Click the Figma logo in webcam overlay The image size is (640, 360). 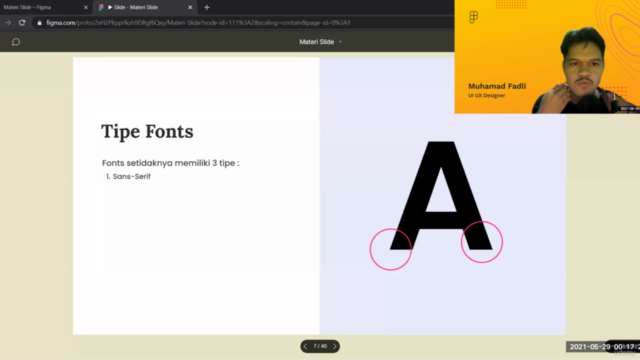(473, 17)
